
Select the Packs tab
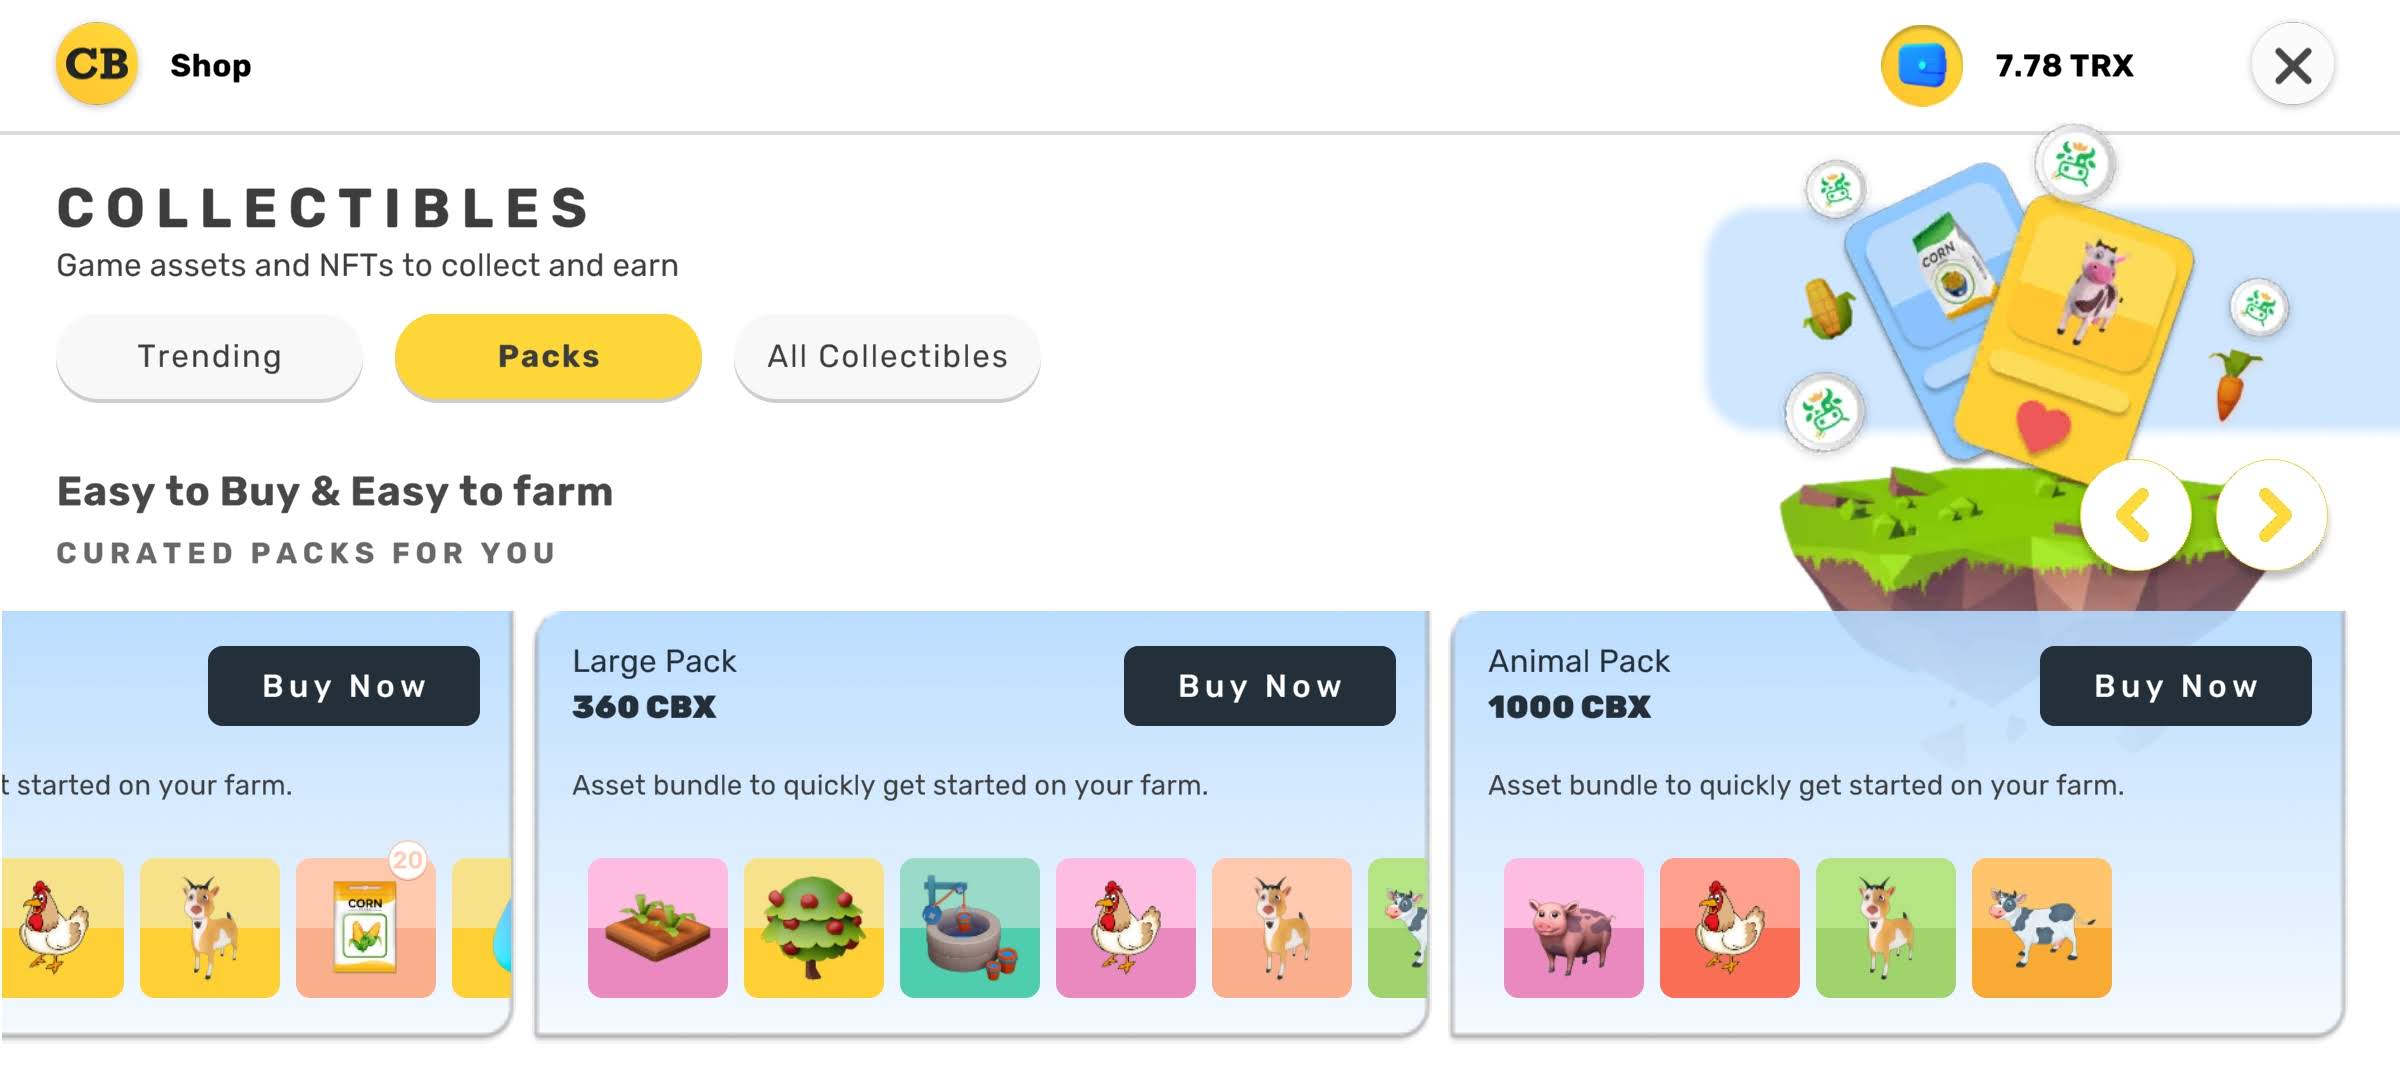[548, 357]
